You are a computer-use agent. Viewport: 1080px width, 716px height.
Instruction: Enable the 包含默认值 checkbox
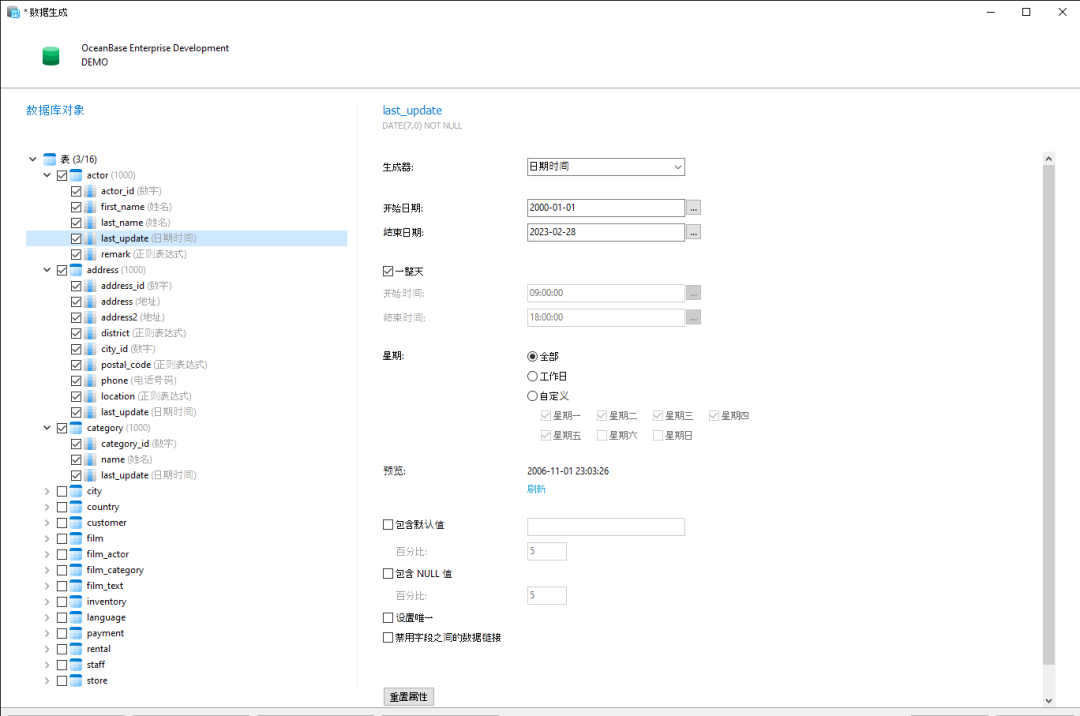388,525
